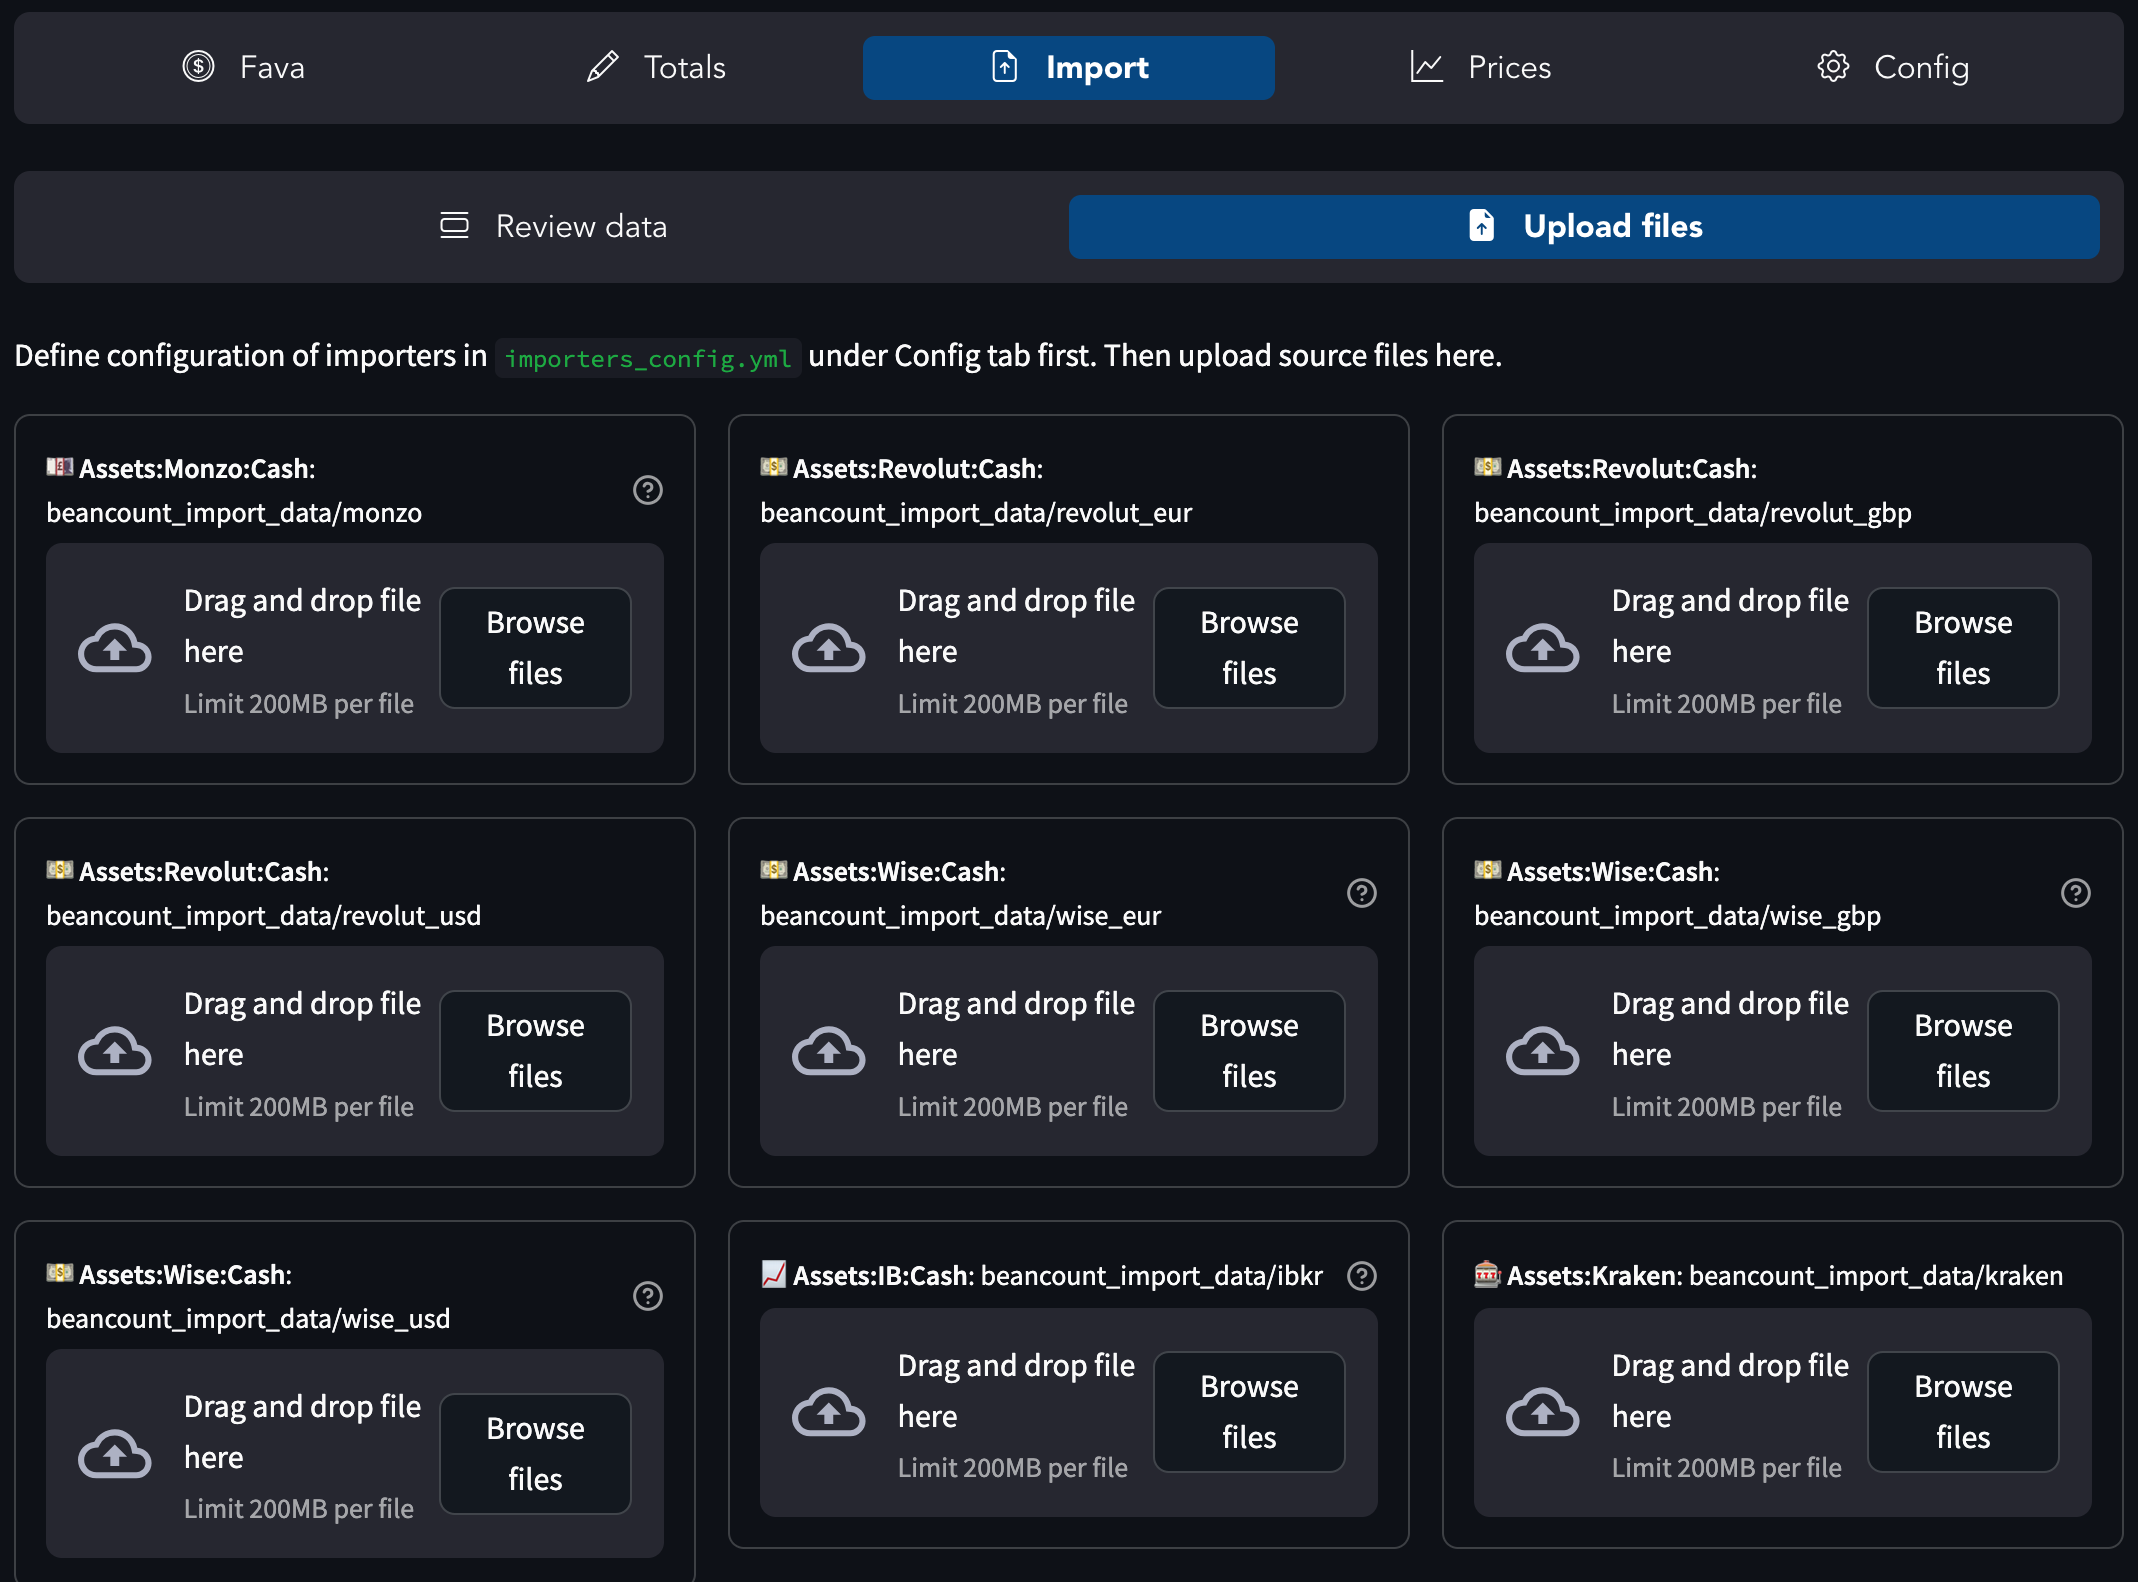This screenshot has width=2138, height=1582.
Task: Click the beancount_import_data/revolut_usd path text
Action: [x=264, y=916]
